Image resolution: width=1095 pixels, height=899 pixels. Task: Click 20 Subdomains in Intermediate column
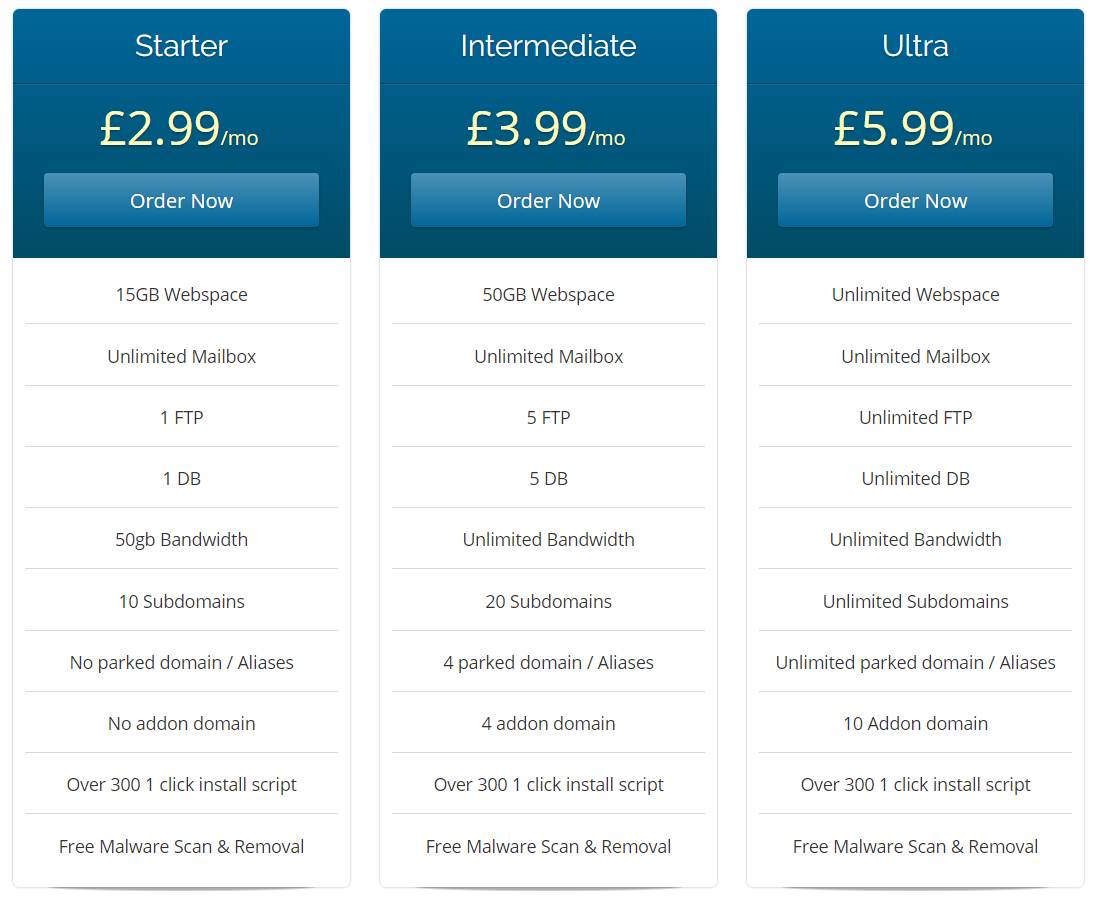coord(548,601)
